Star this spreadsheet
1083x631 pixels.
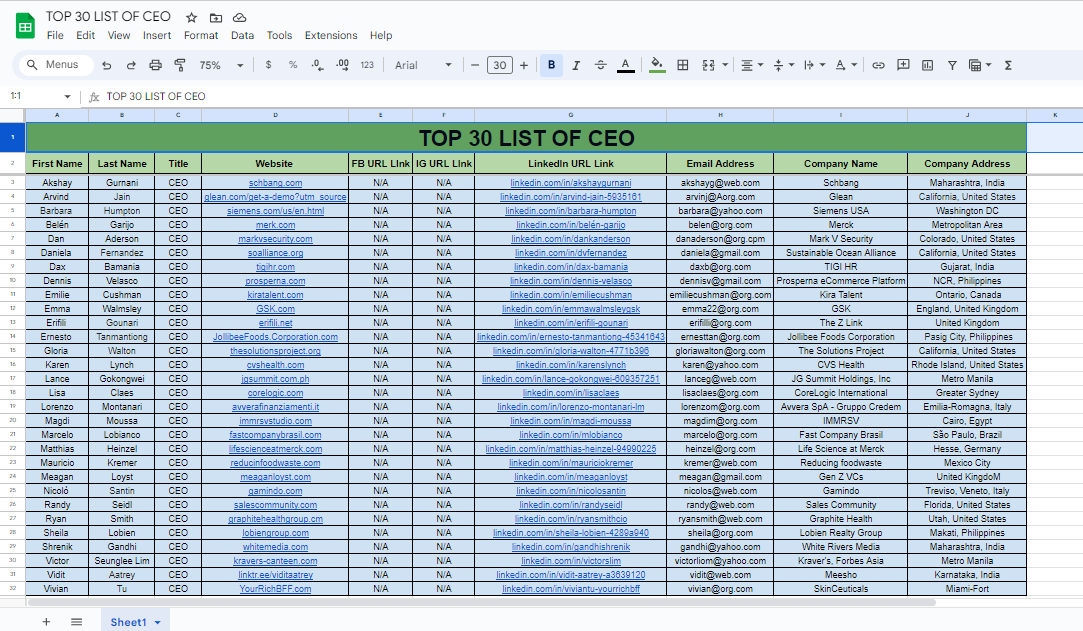point(192,17)
